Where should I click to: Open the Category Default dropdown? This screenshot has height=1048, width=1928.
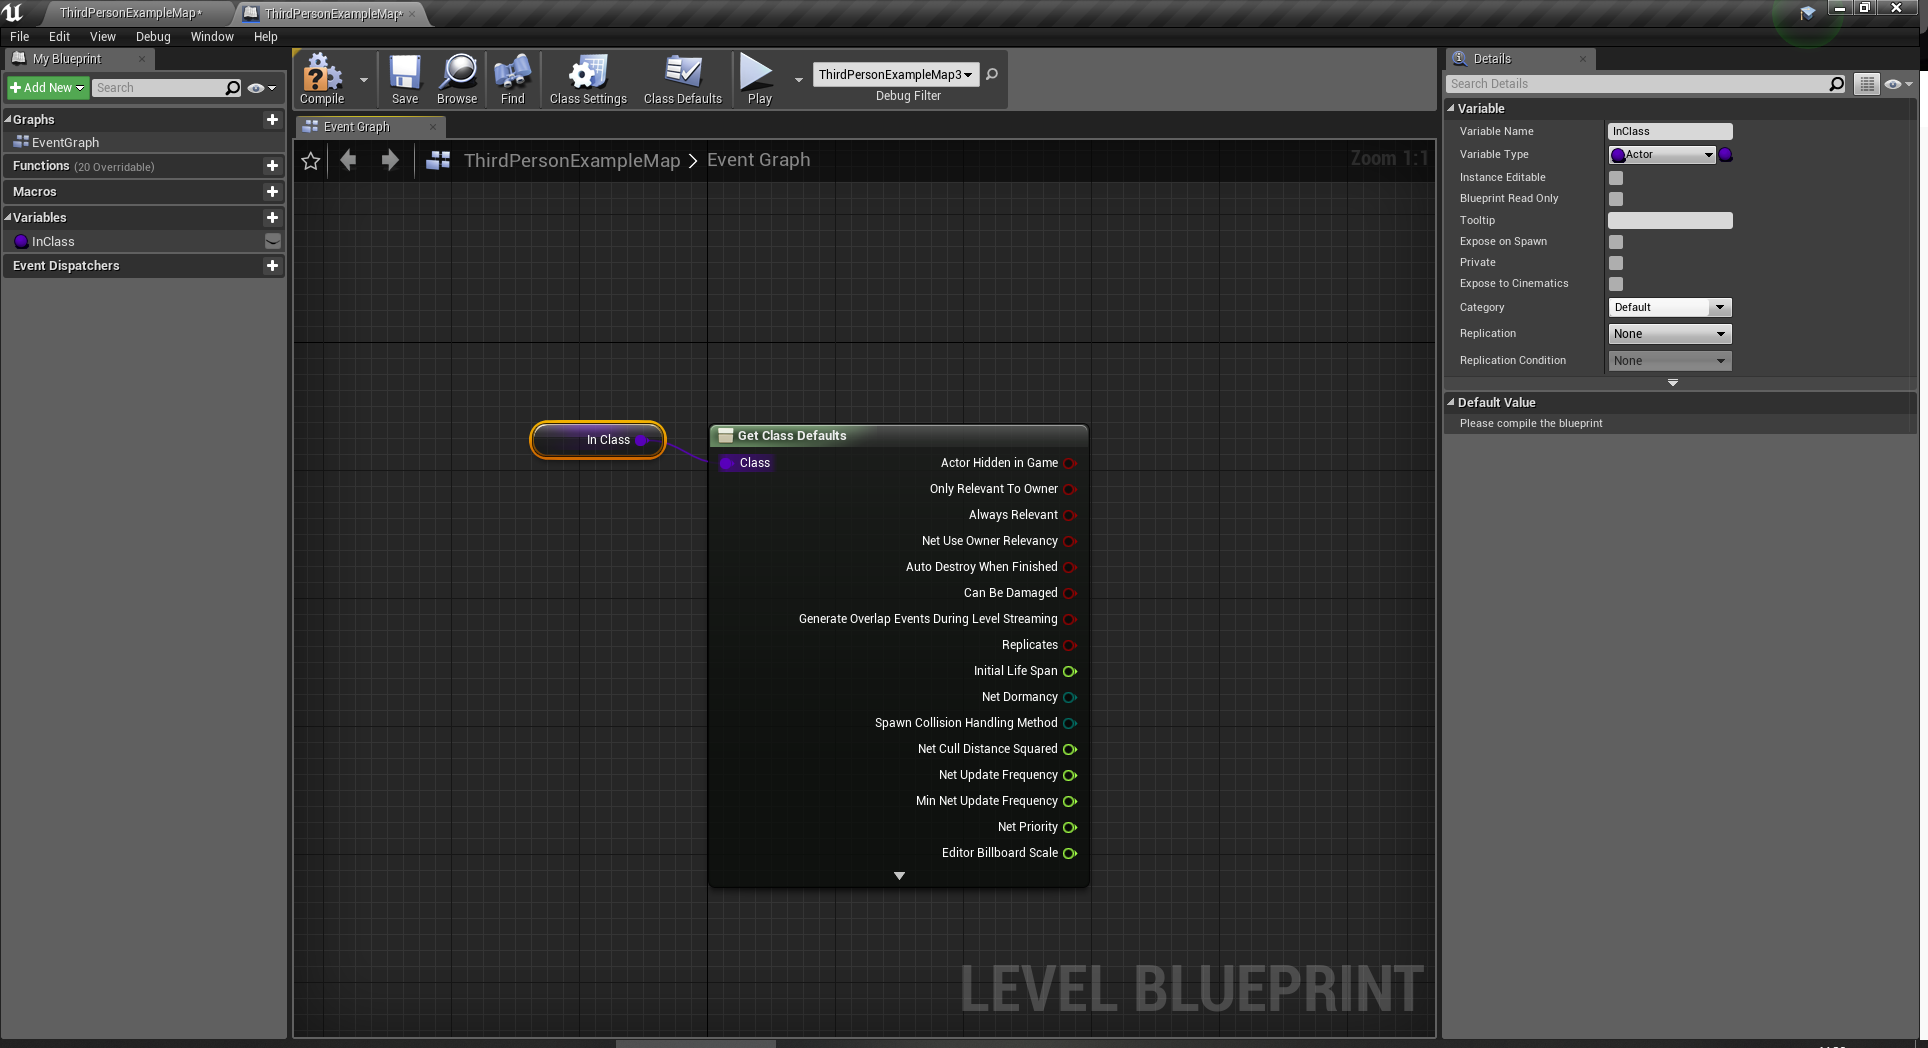[1669, 307]
